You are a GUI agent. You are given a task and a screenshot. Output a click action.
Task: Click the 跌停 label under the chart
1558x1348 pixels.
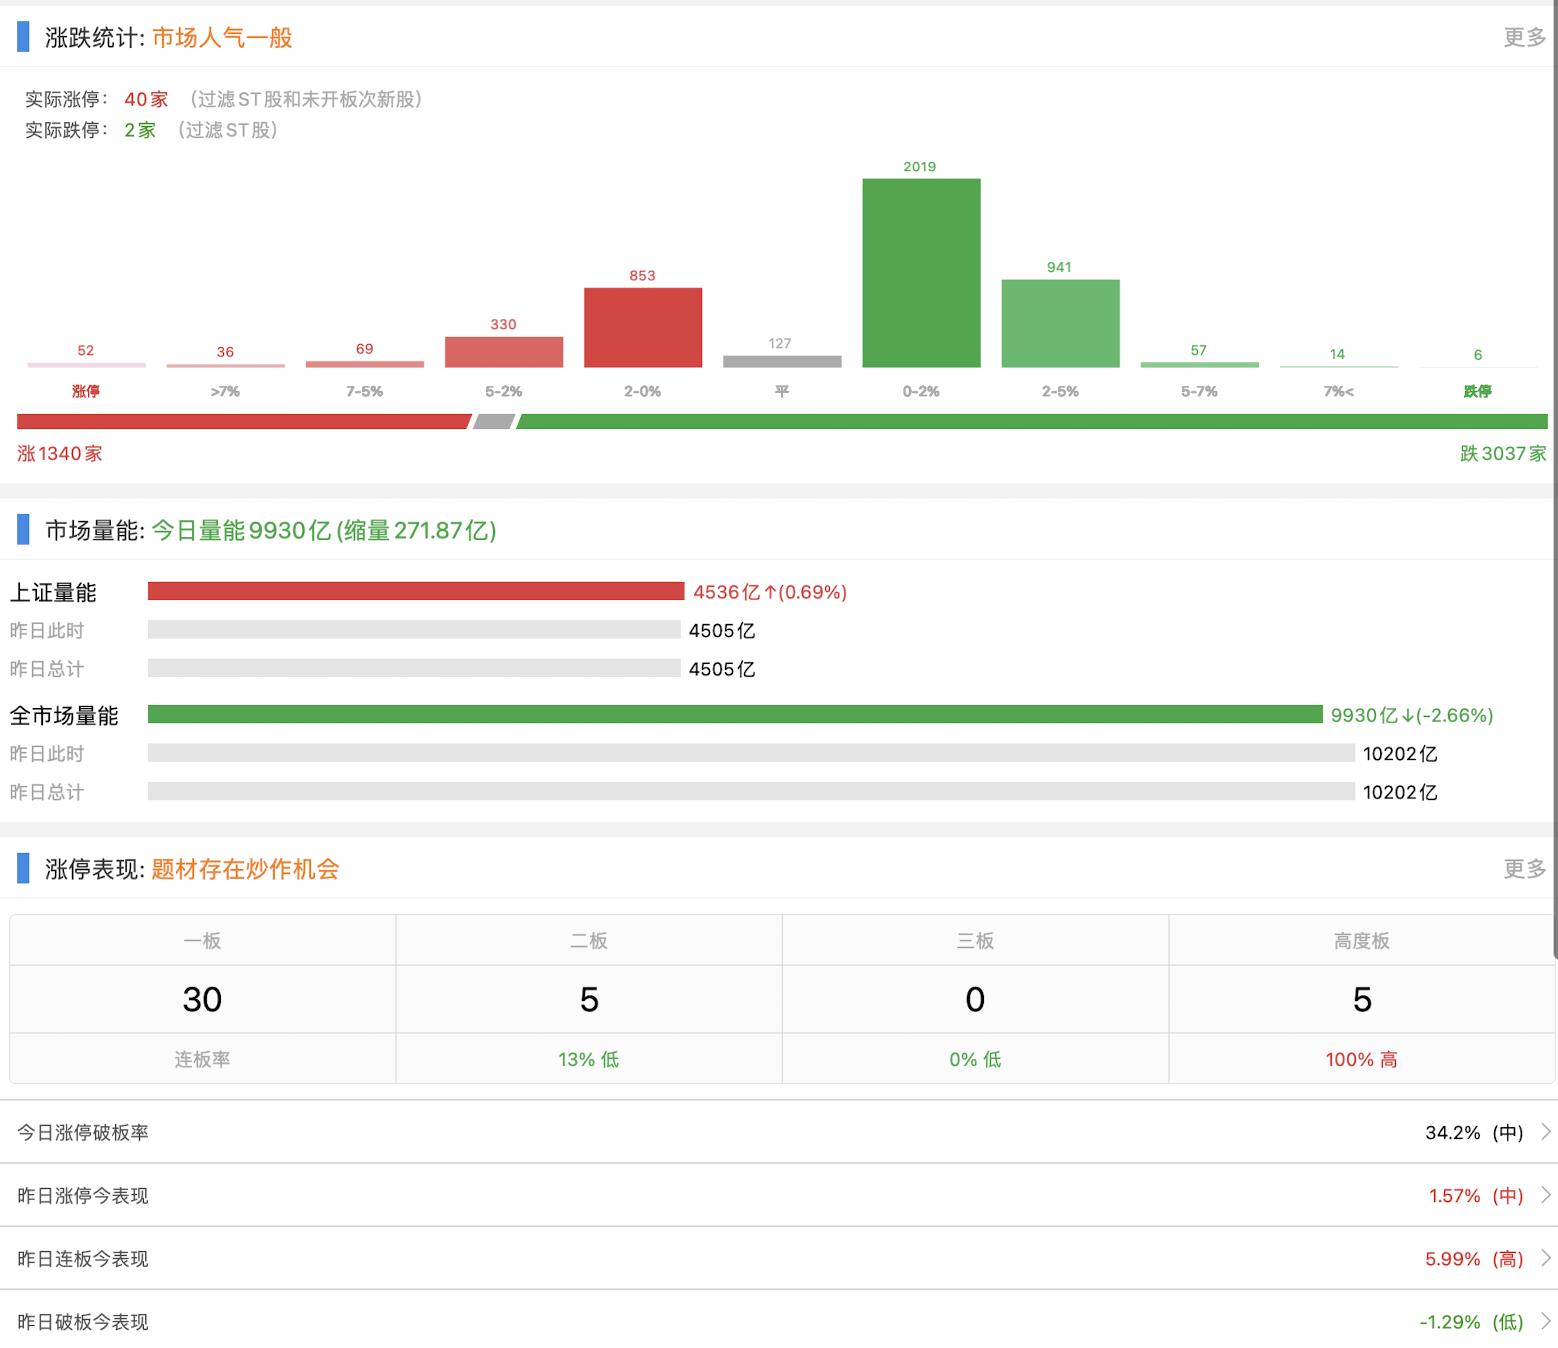click(x=1477, y=391)
